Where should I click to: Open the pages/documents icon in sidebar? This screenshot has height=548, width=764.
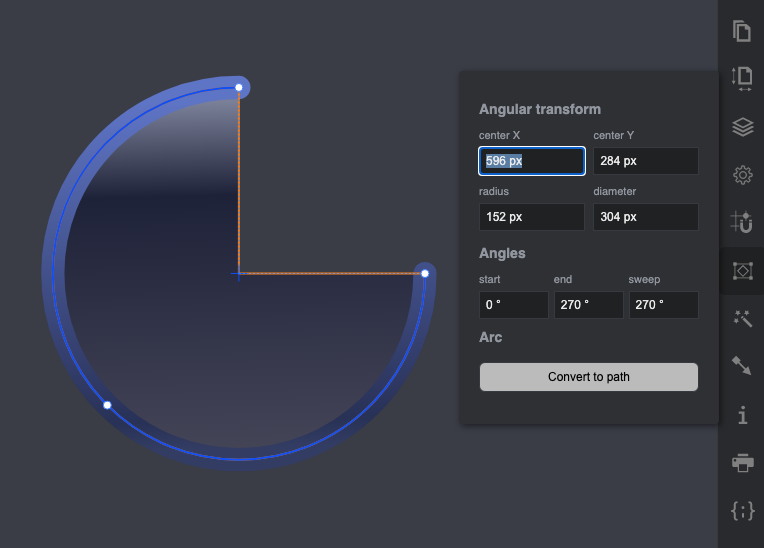[742, 31]
